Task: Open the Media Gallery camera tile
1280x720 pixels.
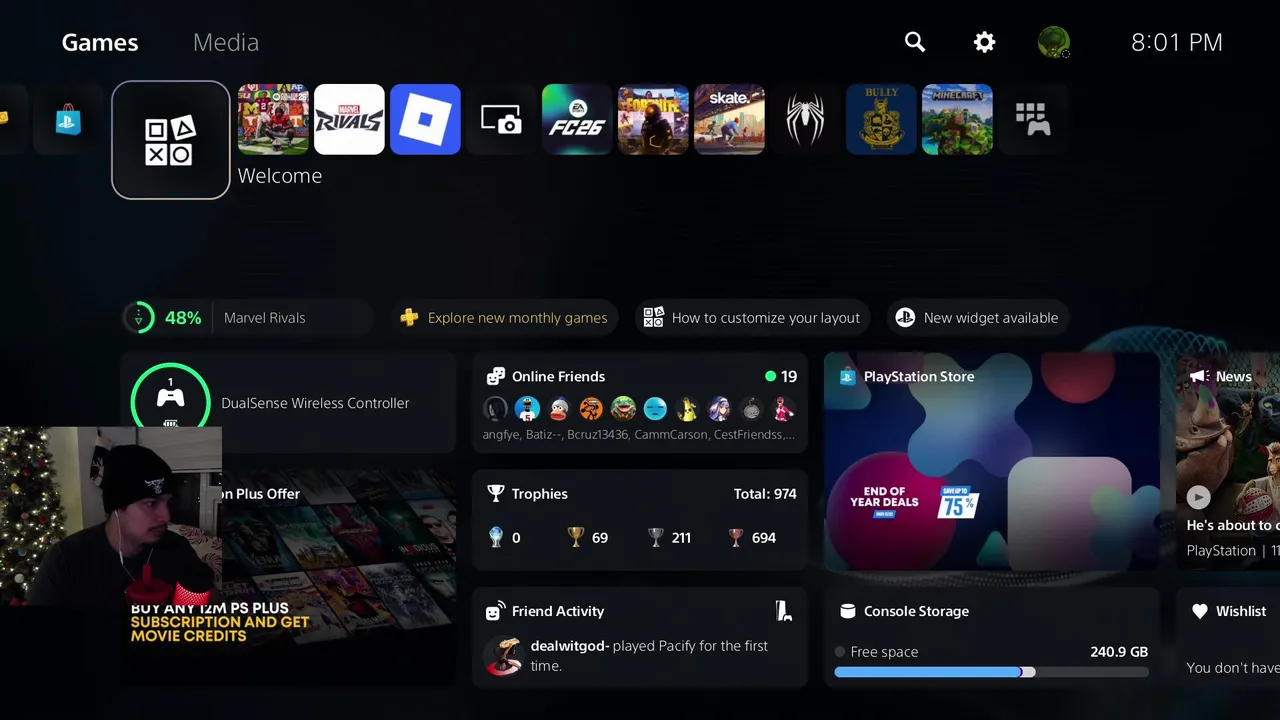Action: [x=501, y=119]
